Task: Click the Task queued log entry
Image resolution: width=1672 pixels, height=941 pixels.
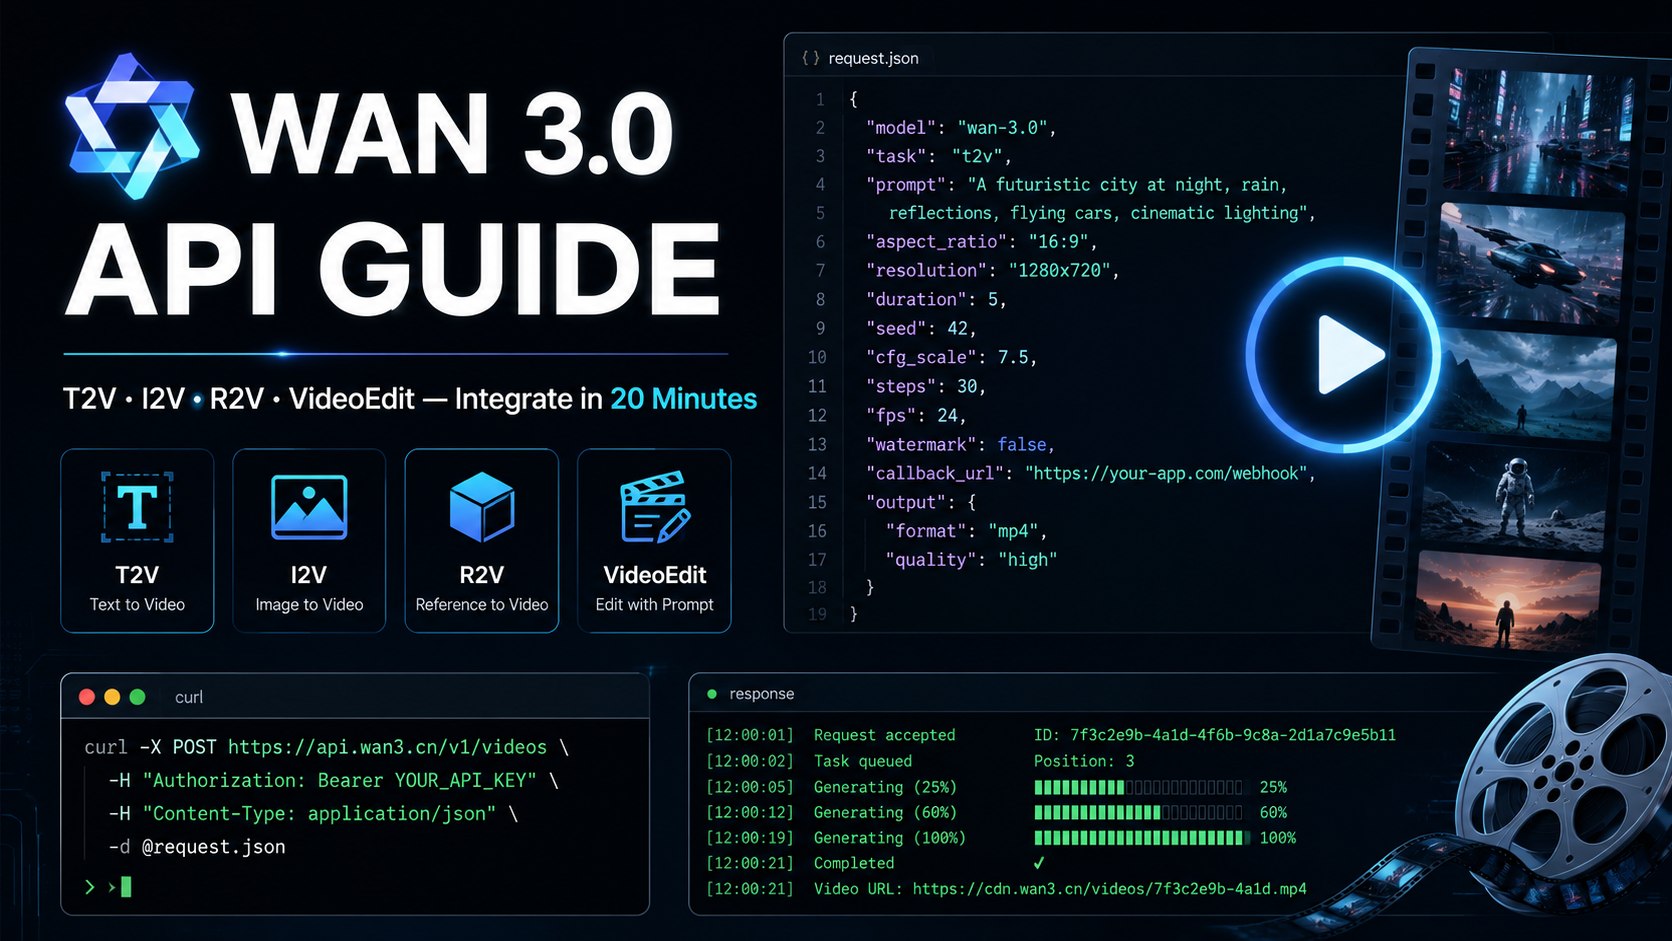Action: 863,761
